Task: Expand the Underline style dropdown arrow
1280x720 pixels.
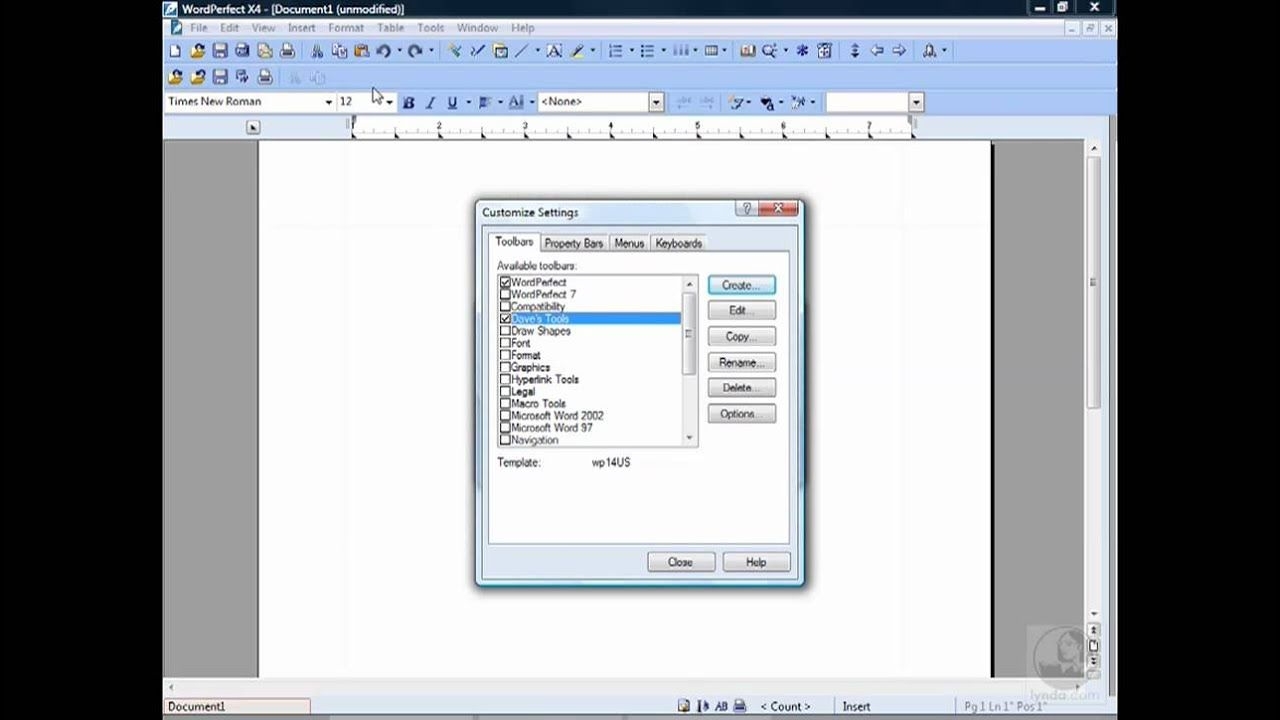Action: click(467, 102)
